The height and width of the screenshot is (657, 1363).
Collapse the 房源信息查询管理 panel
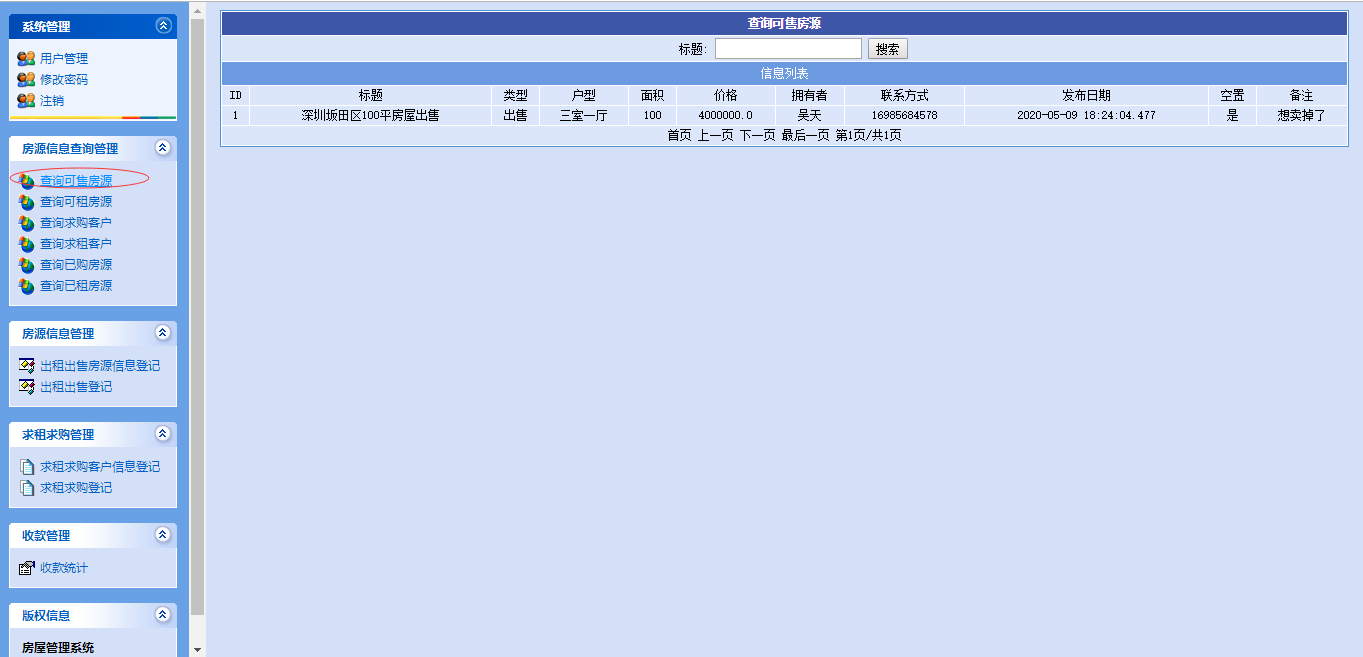[x=163, y=148]
